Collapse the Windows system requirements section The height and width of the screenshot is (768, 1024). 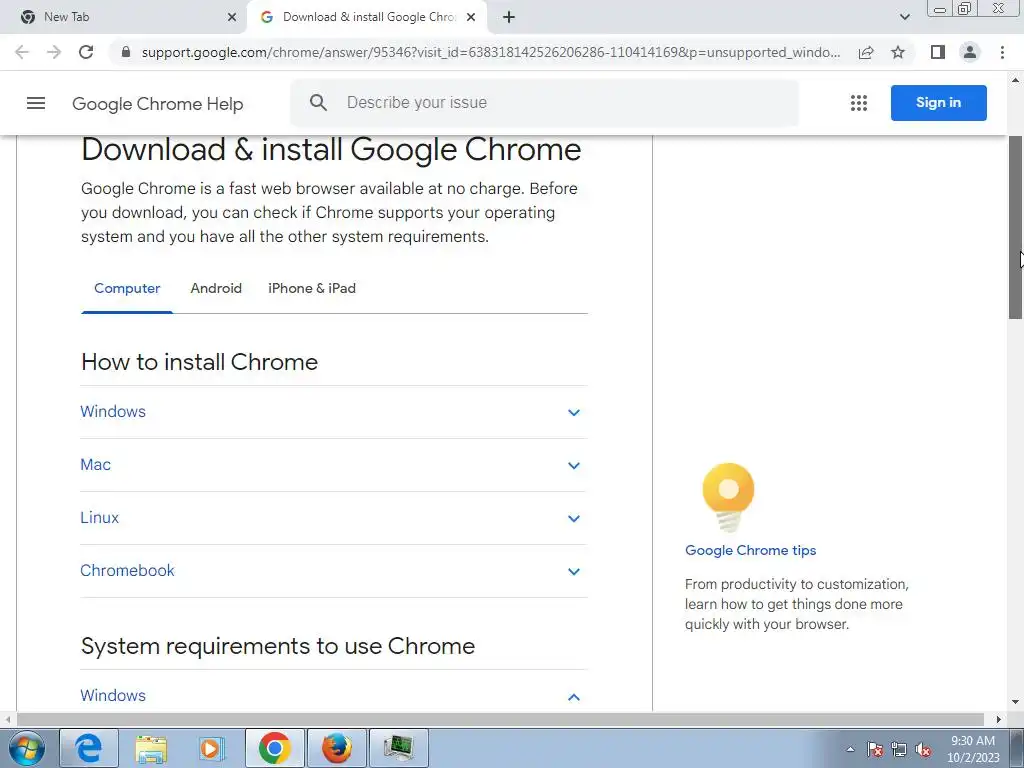[x=334, y=696]
